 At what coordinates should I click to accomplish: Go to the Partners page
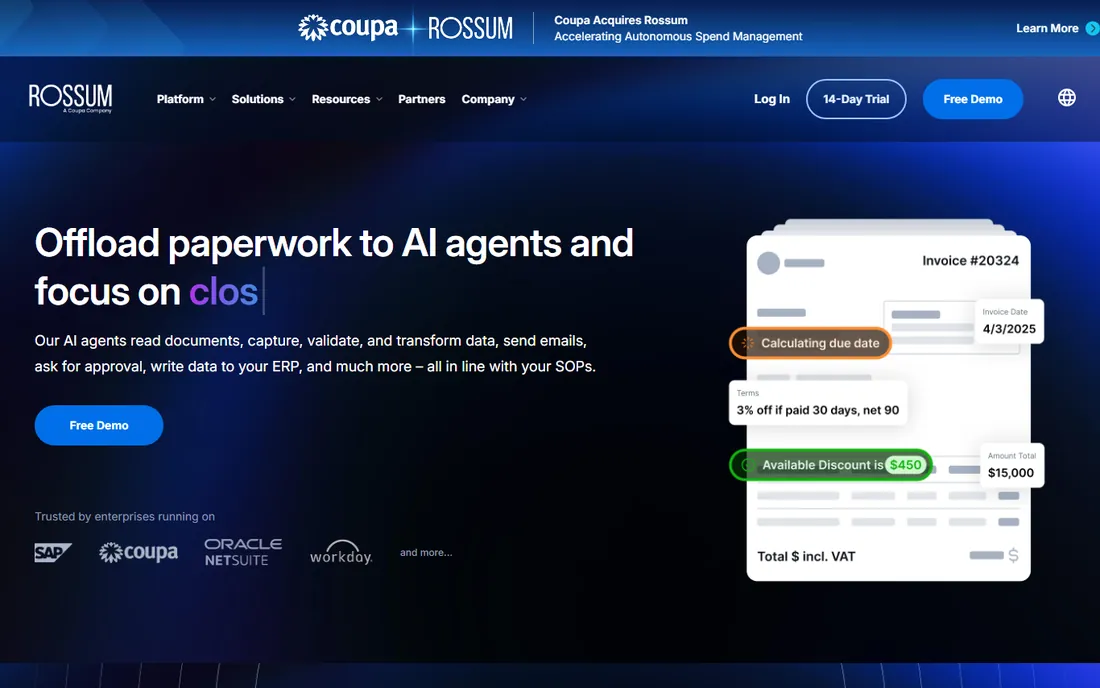(x=422, y=99)
